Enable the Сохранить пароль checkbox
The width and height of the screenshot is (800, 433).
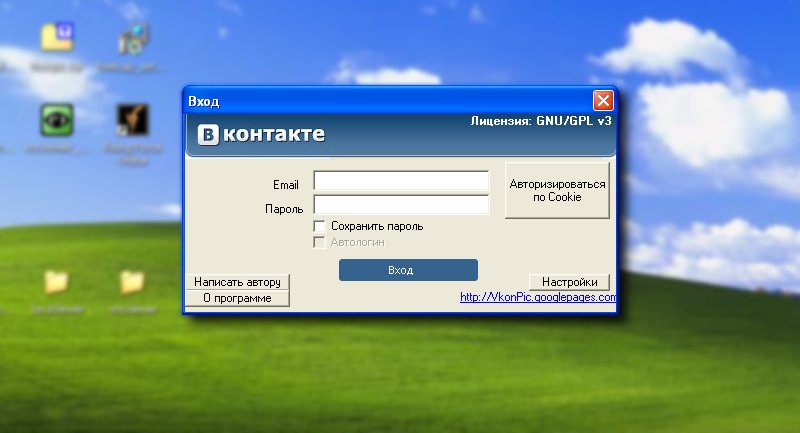click(319, 226)
